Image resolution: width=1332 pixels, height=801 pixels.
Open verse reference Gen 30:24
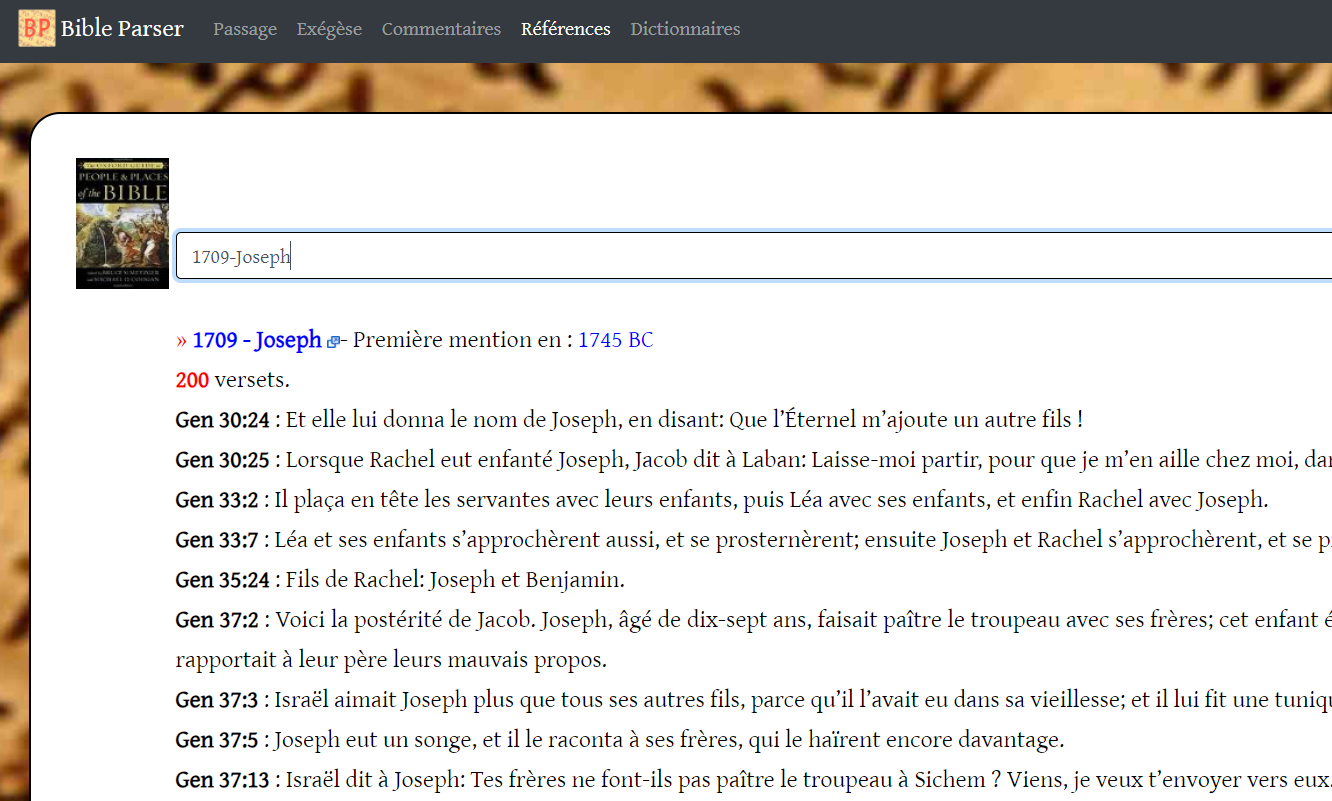coord(222,420)
